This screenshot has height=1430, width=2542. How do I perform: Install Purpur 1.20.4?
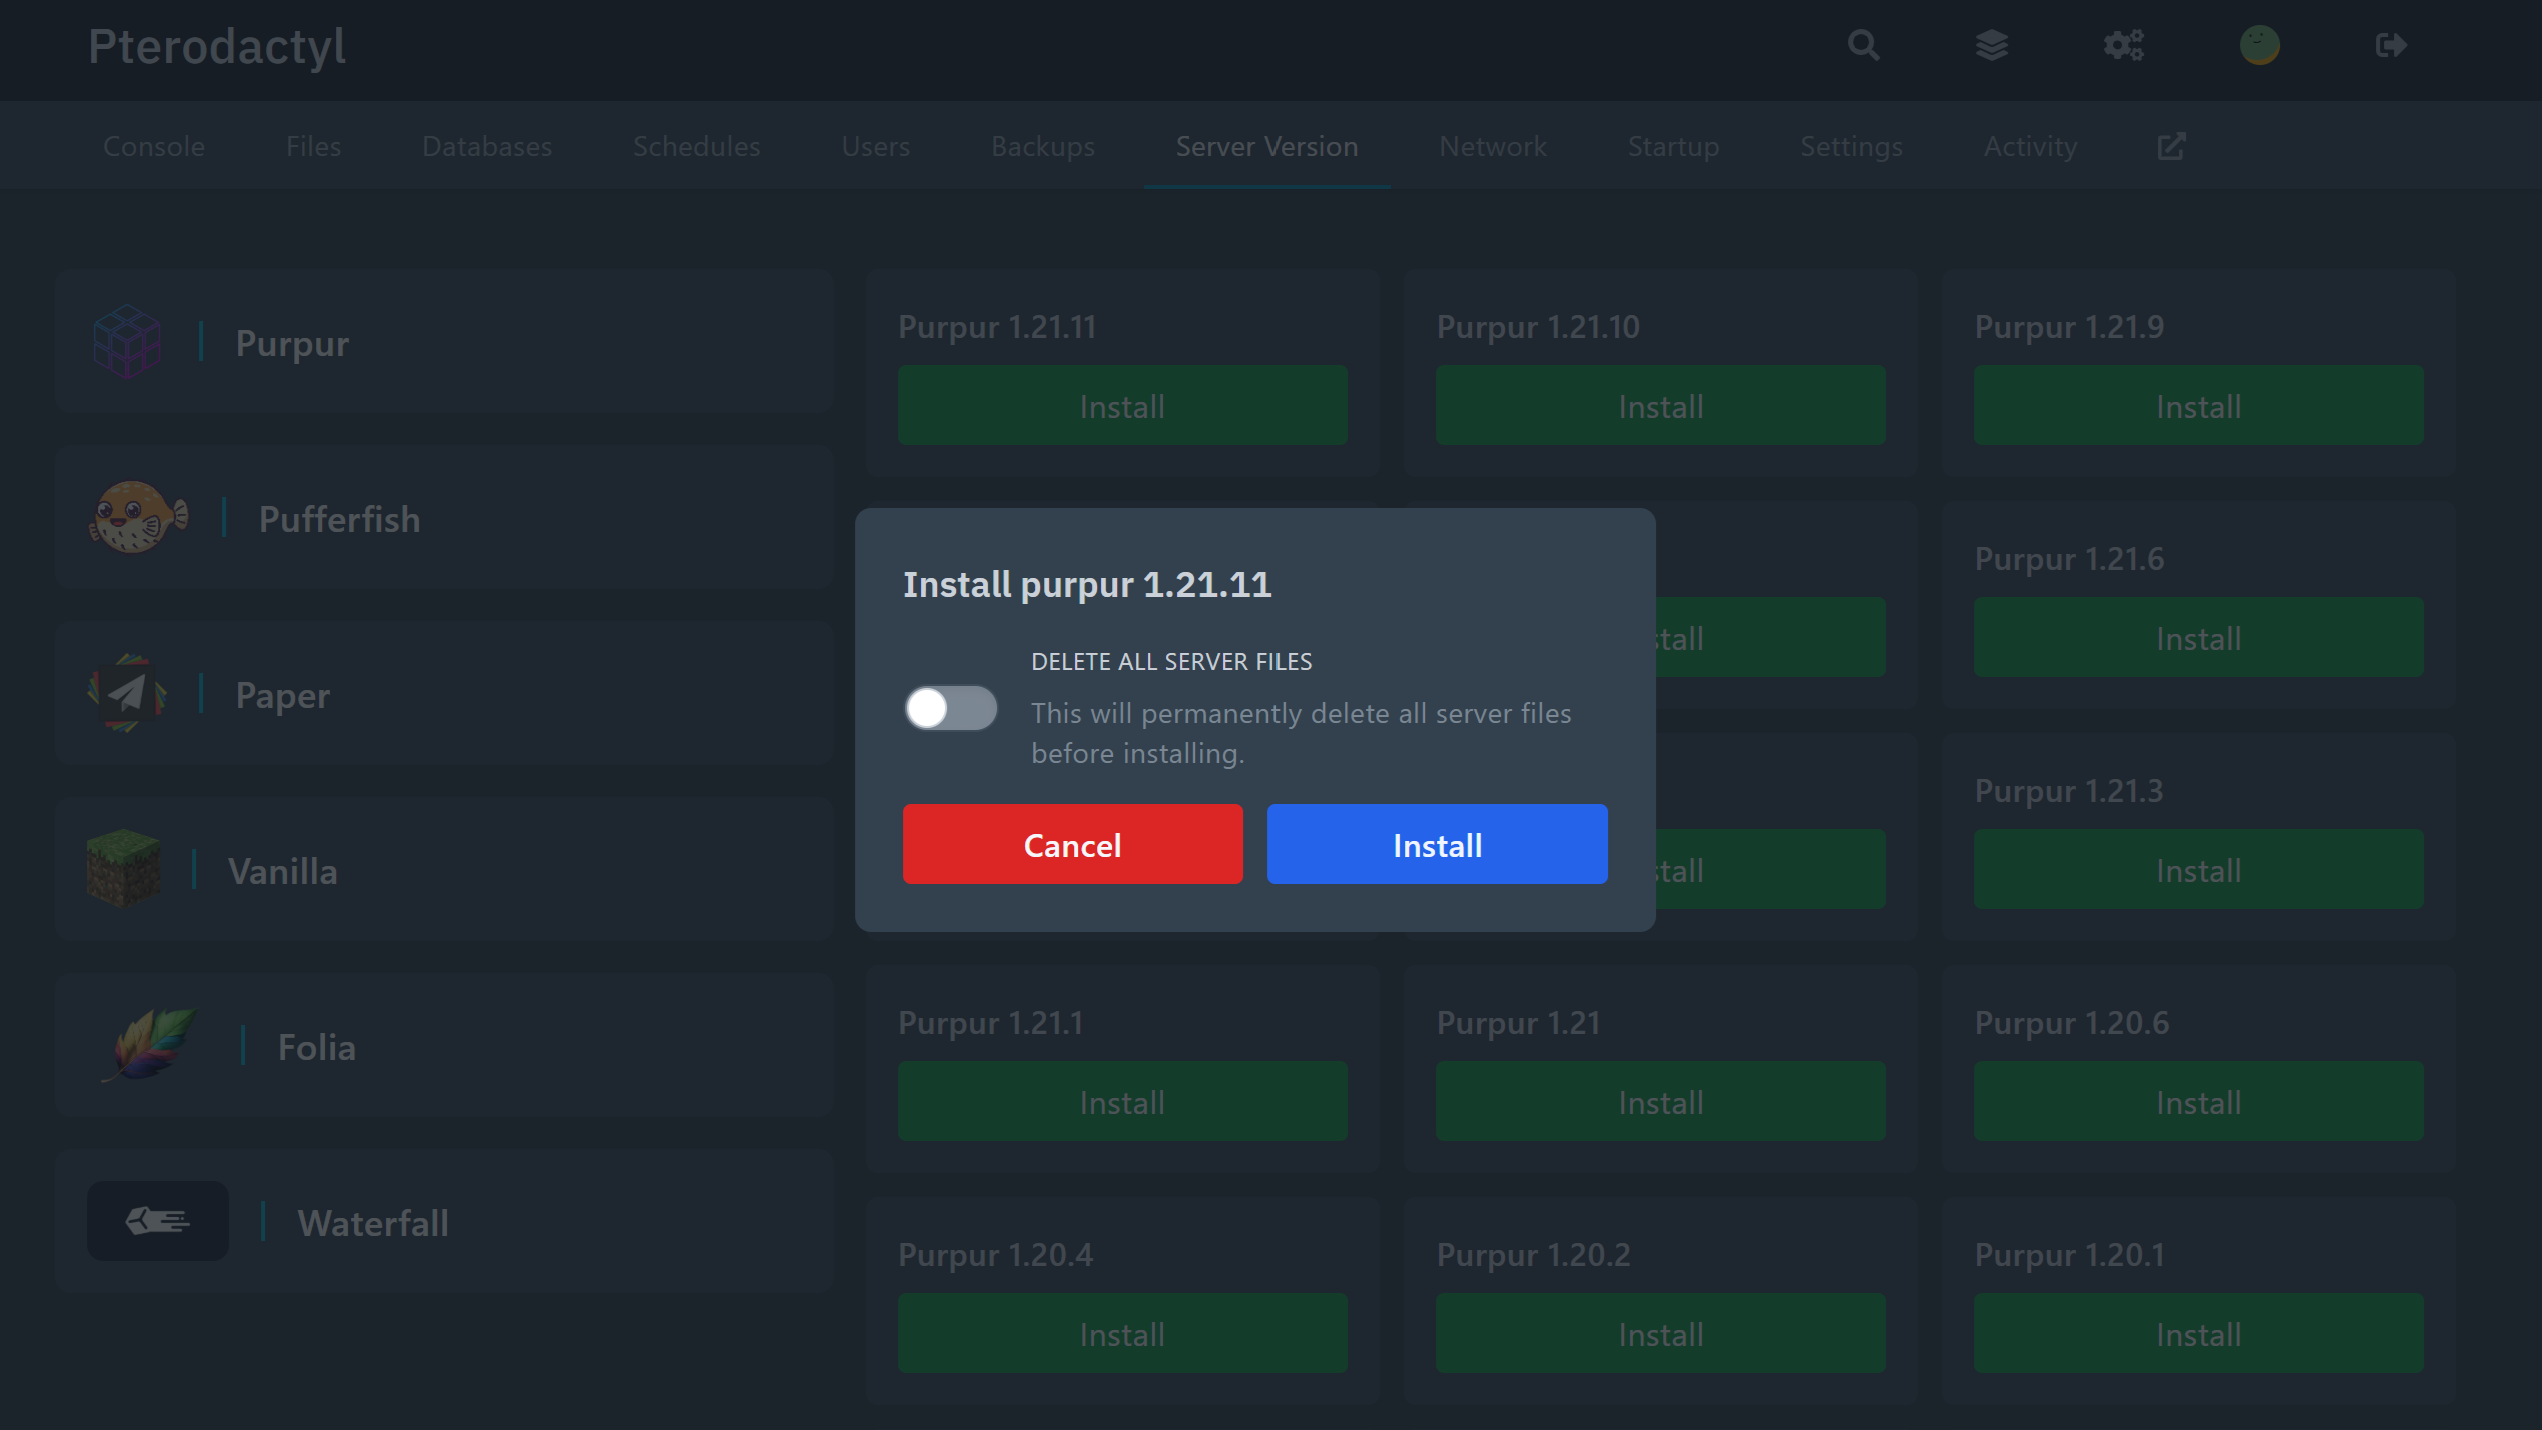pos(1123,1333)
